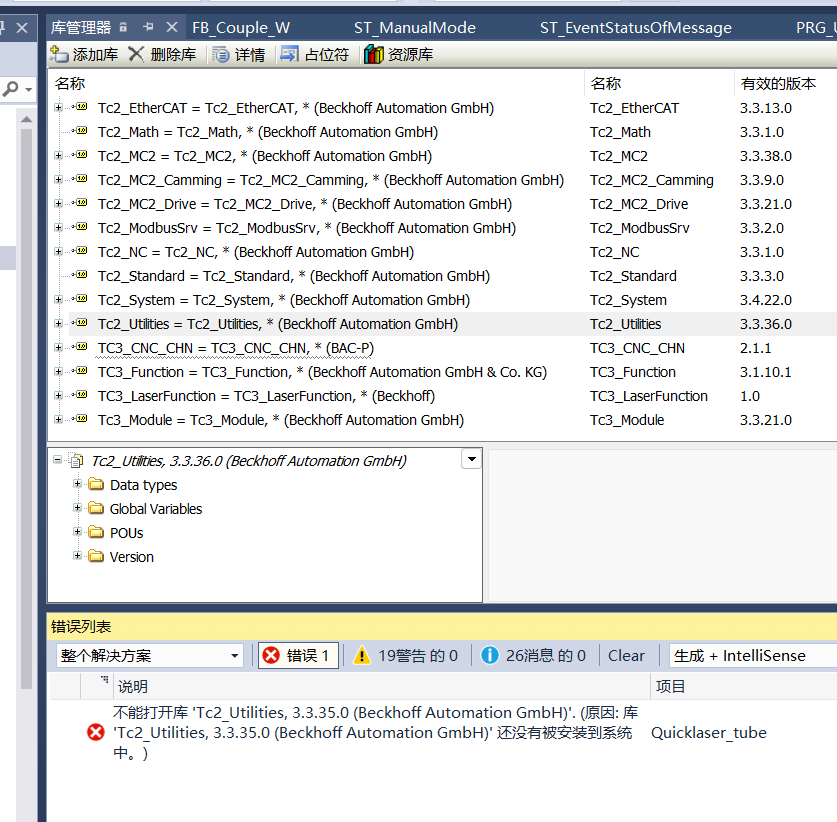Select Tc2_Math library row
Screen dimensions: 837x822
coord(267,132)
